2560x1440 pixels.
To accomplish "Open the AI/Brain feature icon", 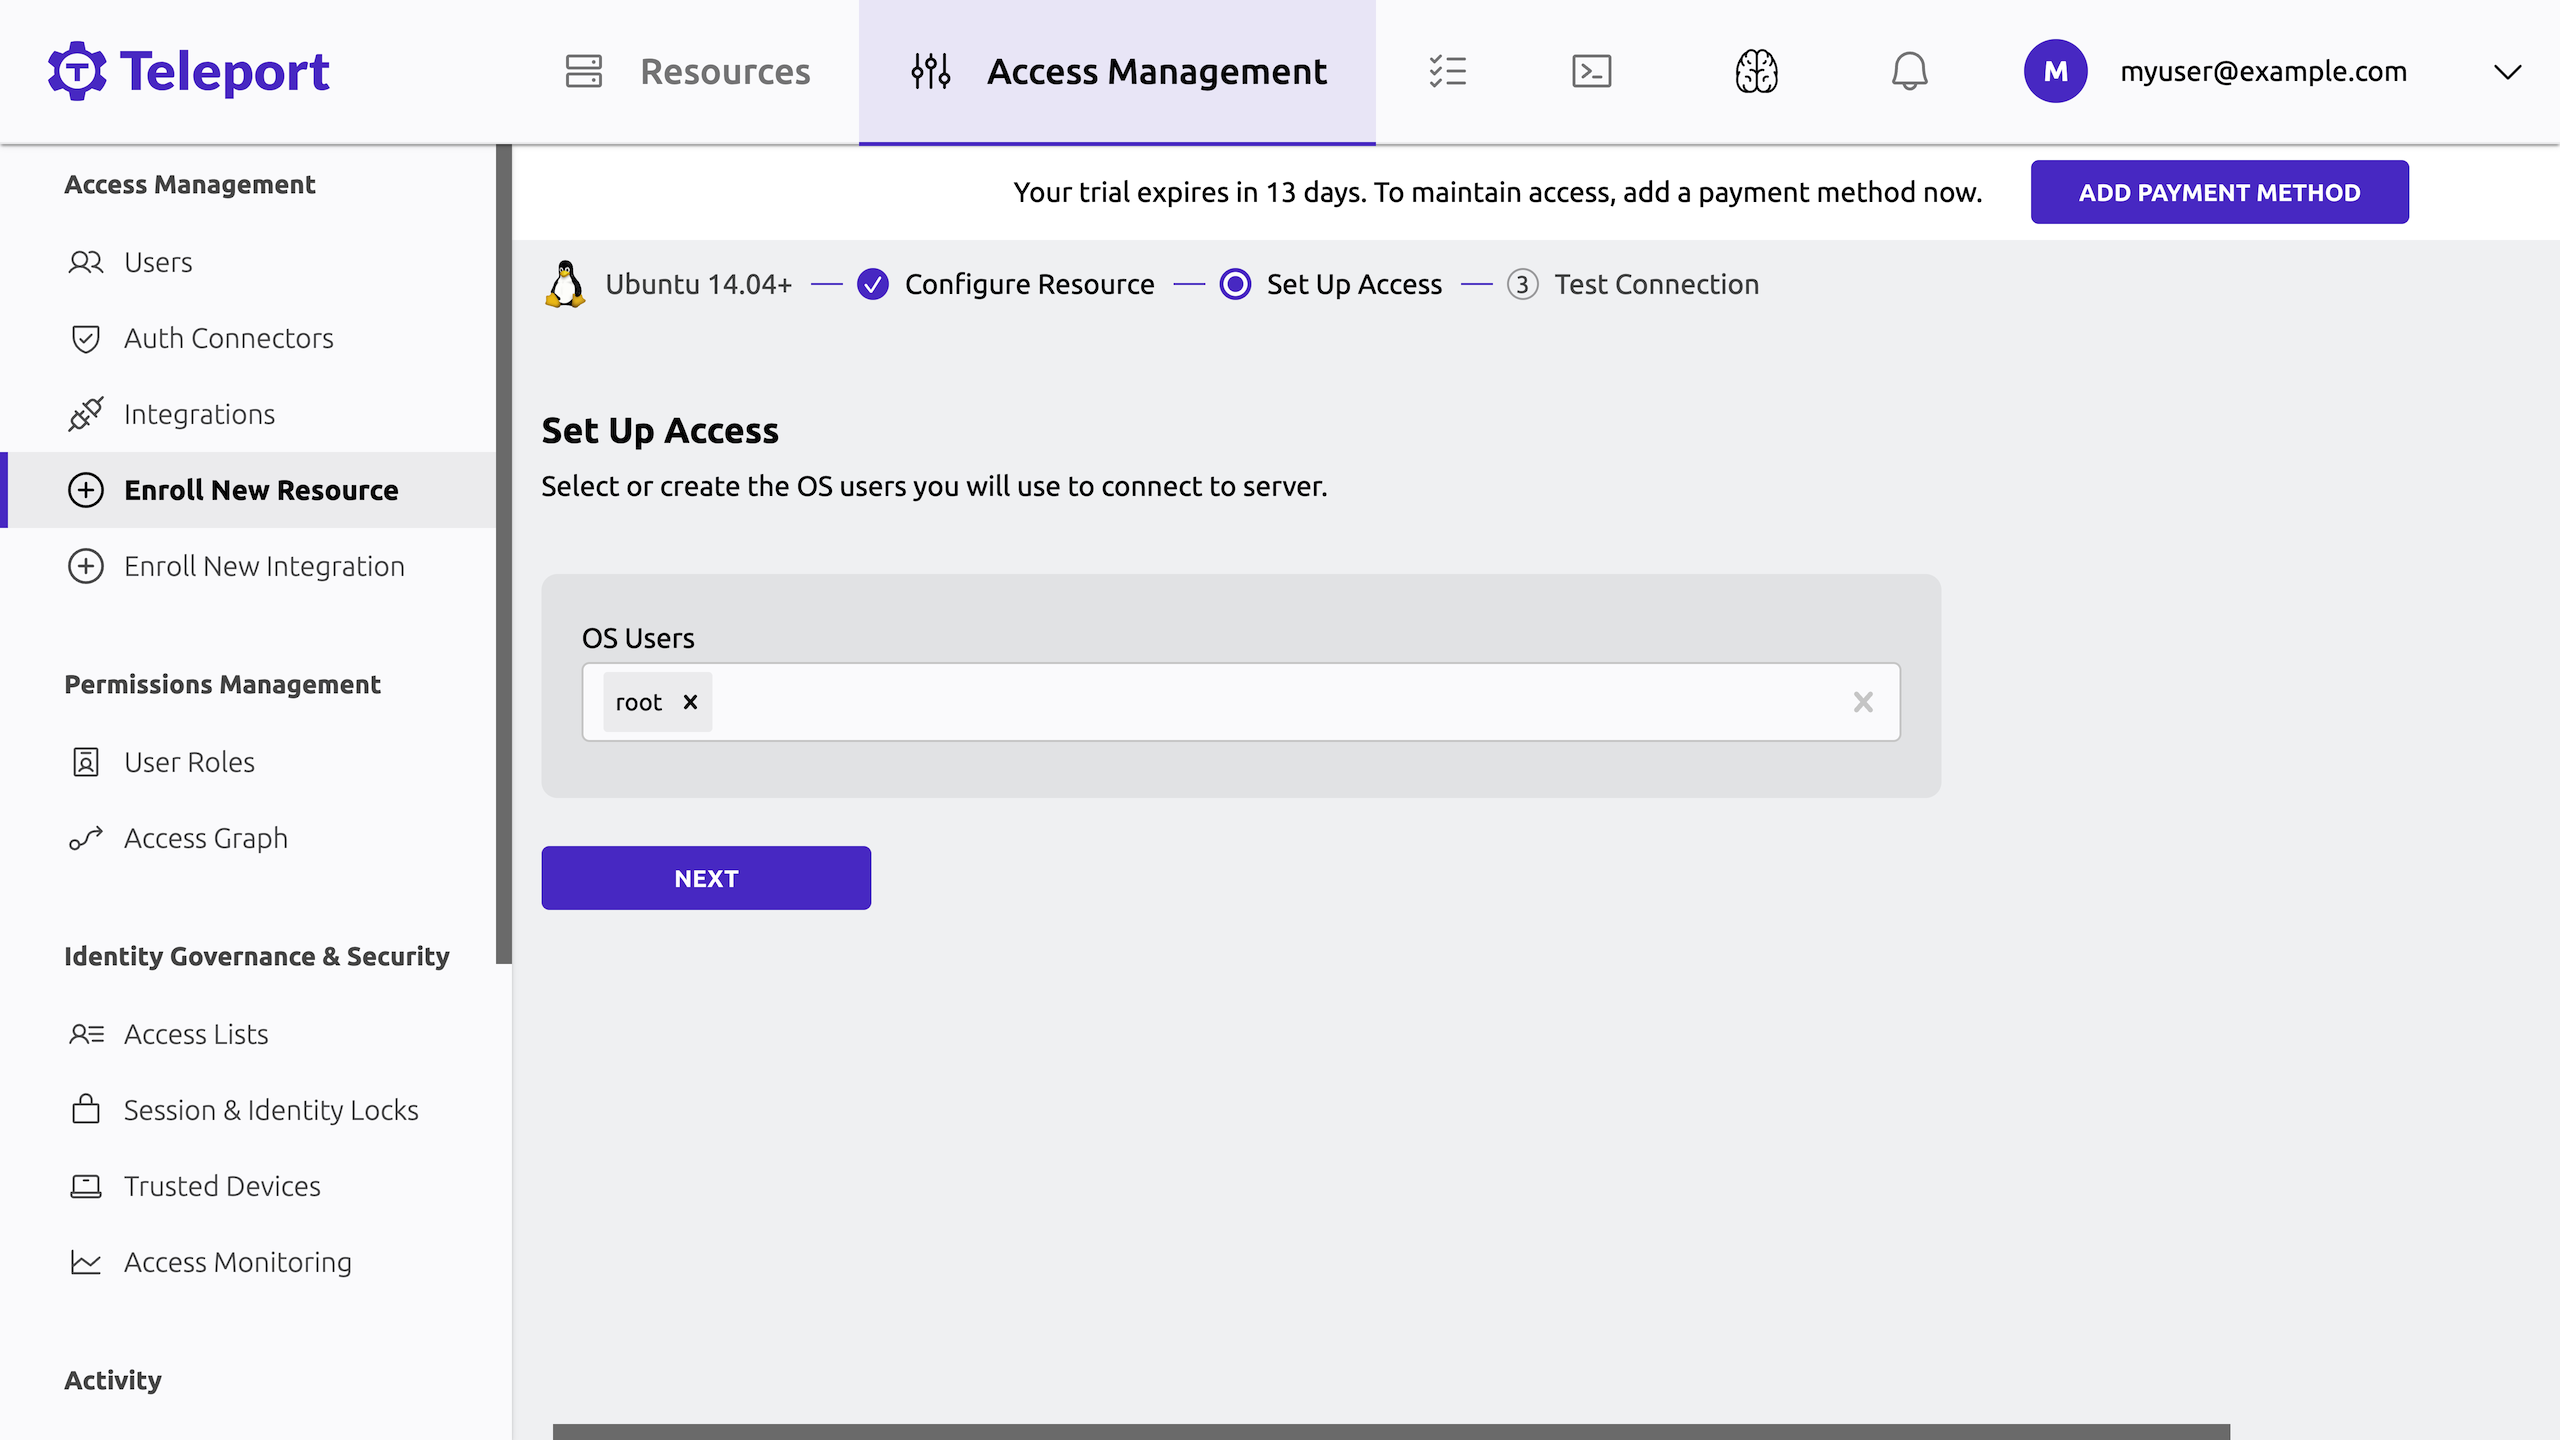I will pyautogui.click(x=1755, y=70).
